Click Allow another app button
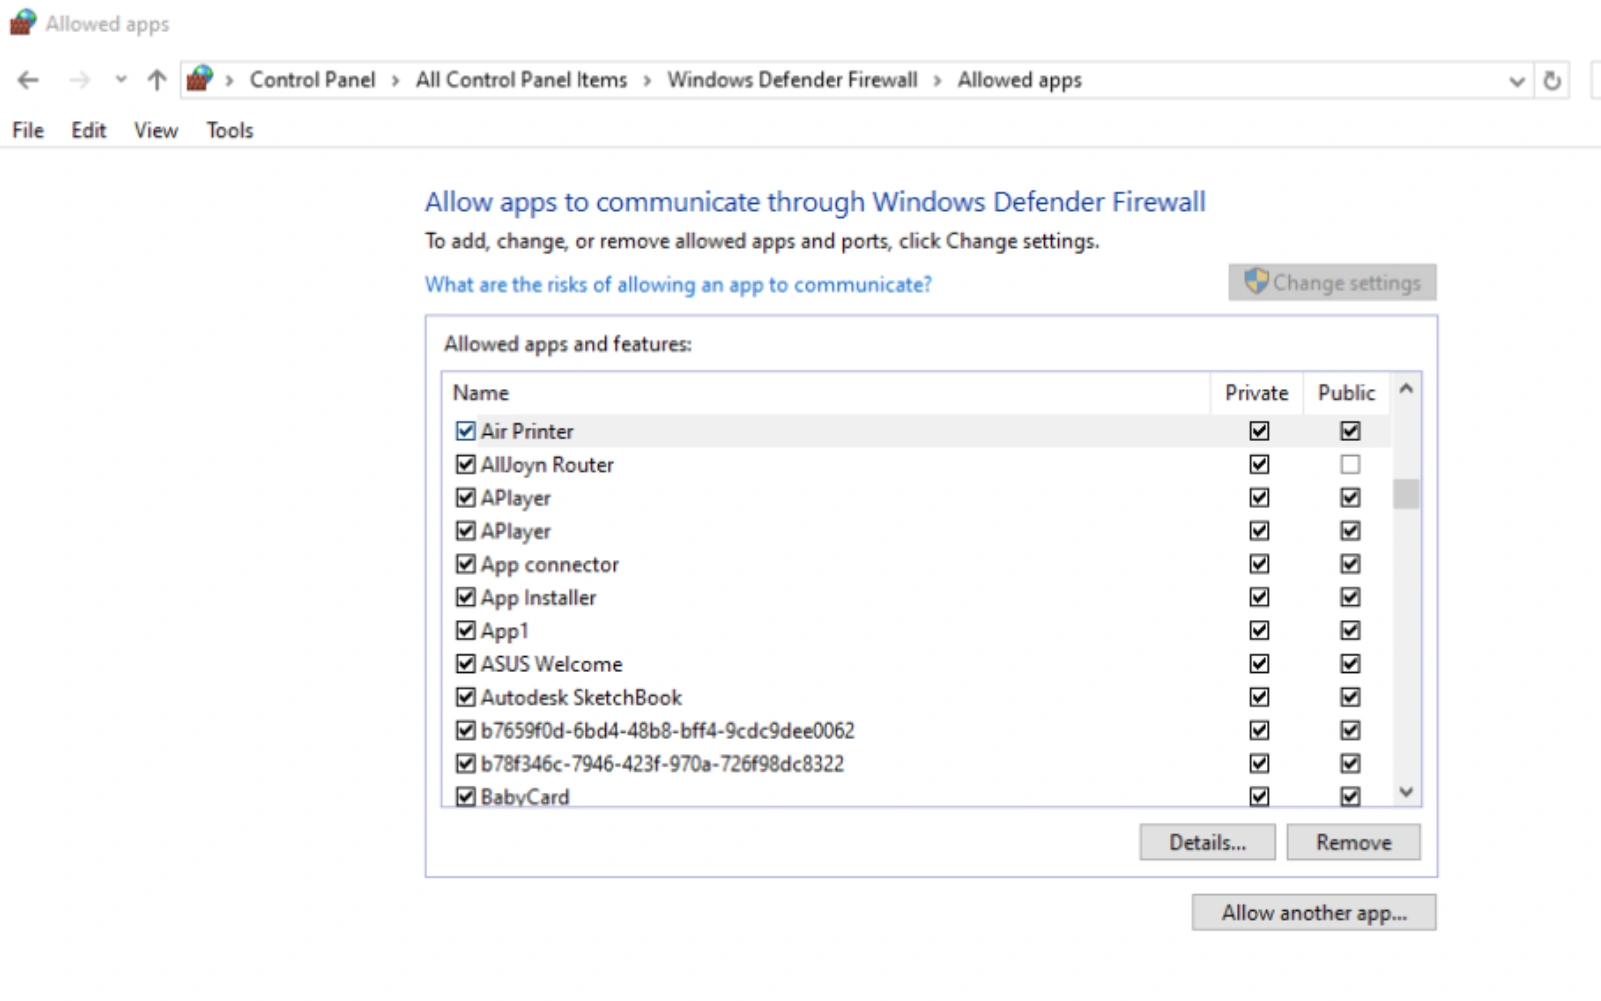 pos(1314,912)
